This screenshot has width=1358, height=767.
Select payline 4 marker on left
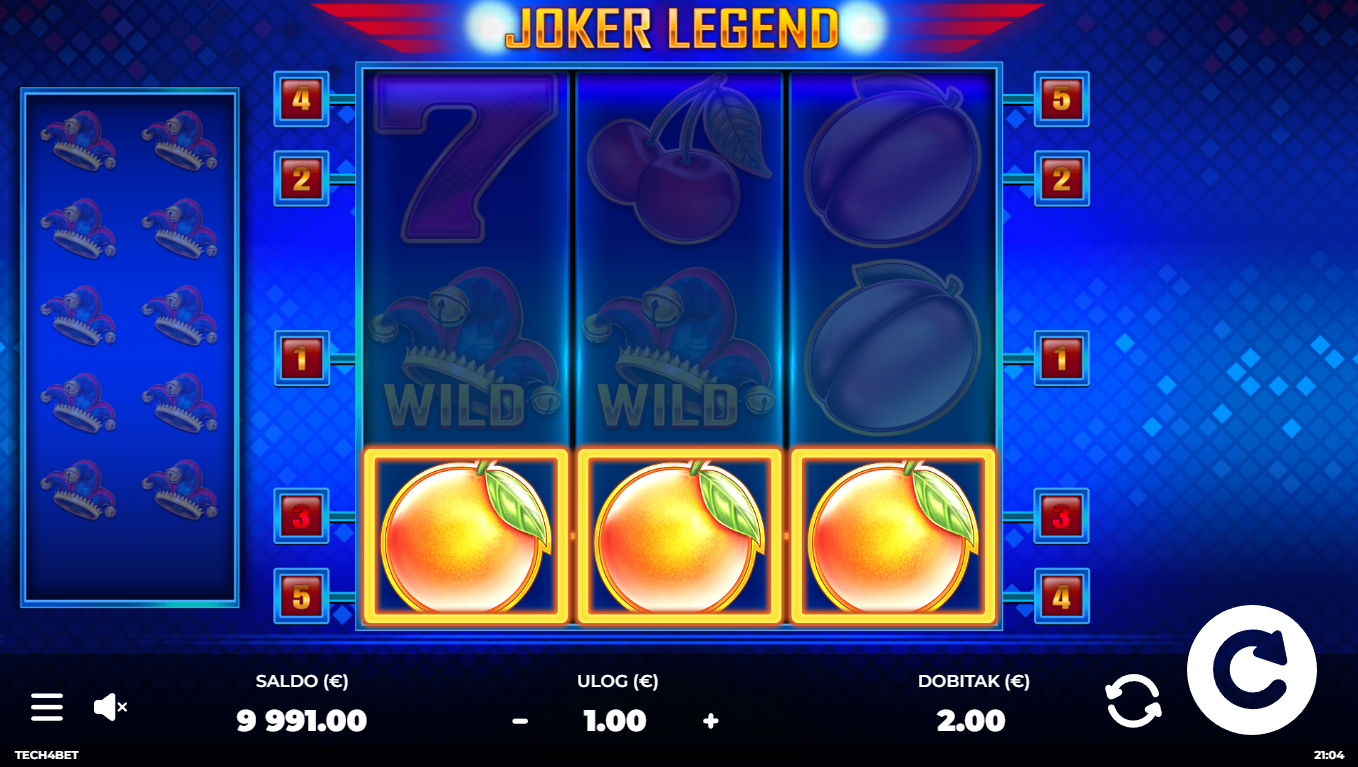[301, 99]
